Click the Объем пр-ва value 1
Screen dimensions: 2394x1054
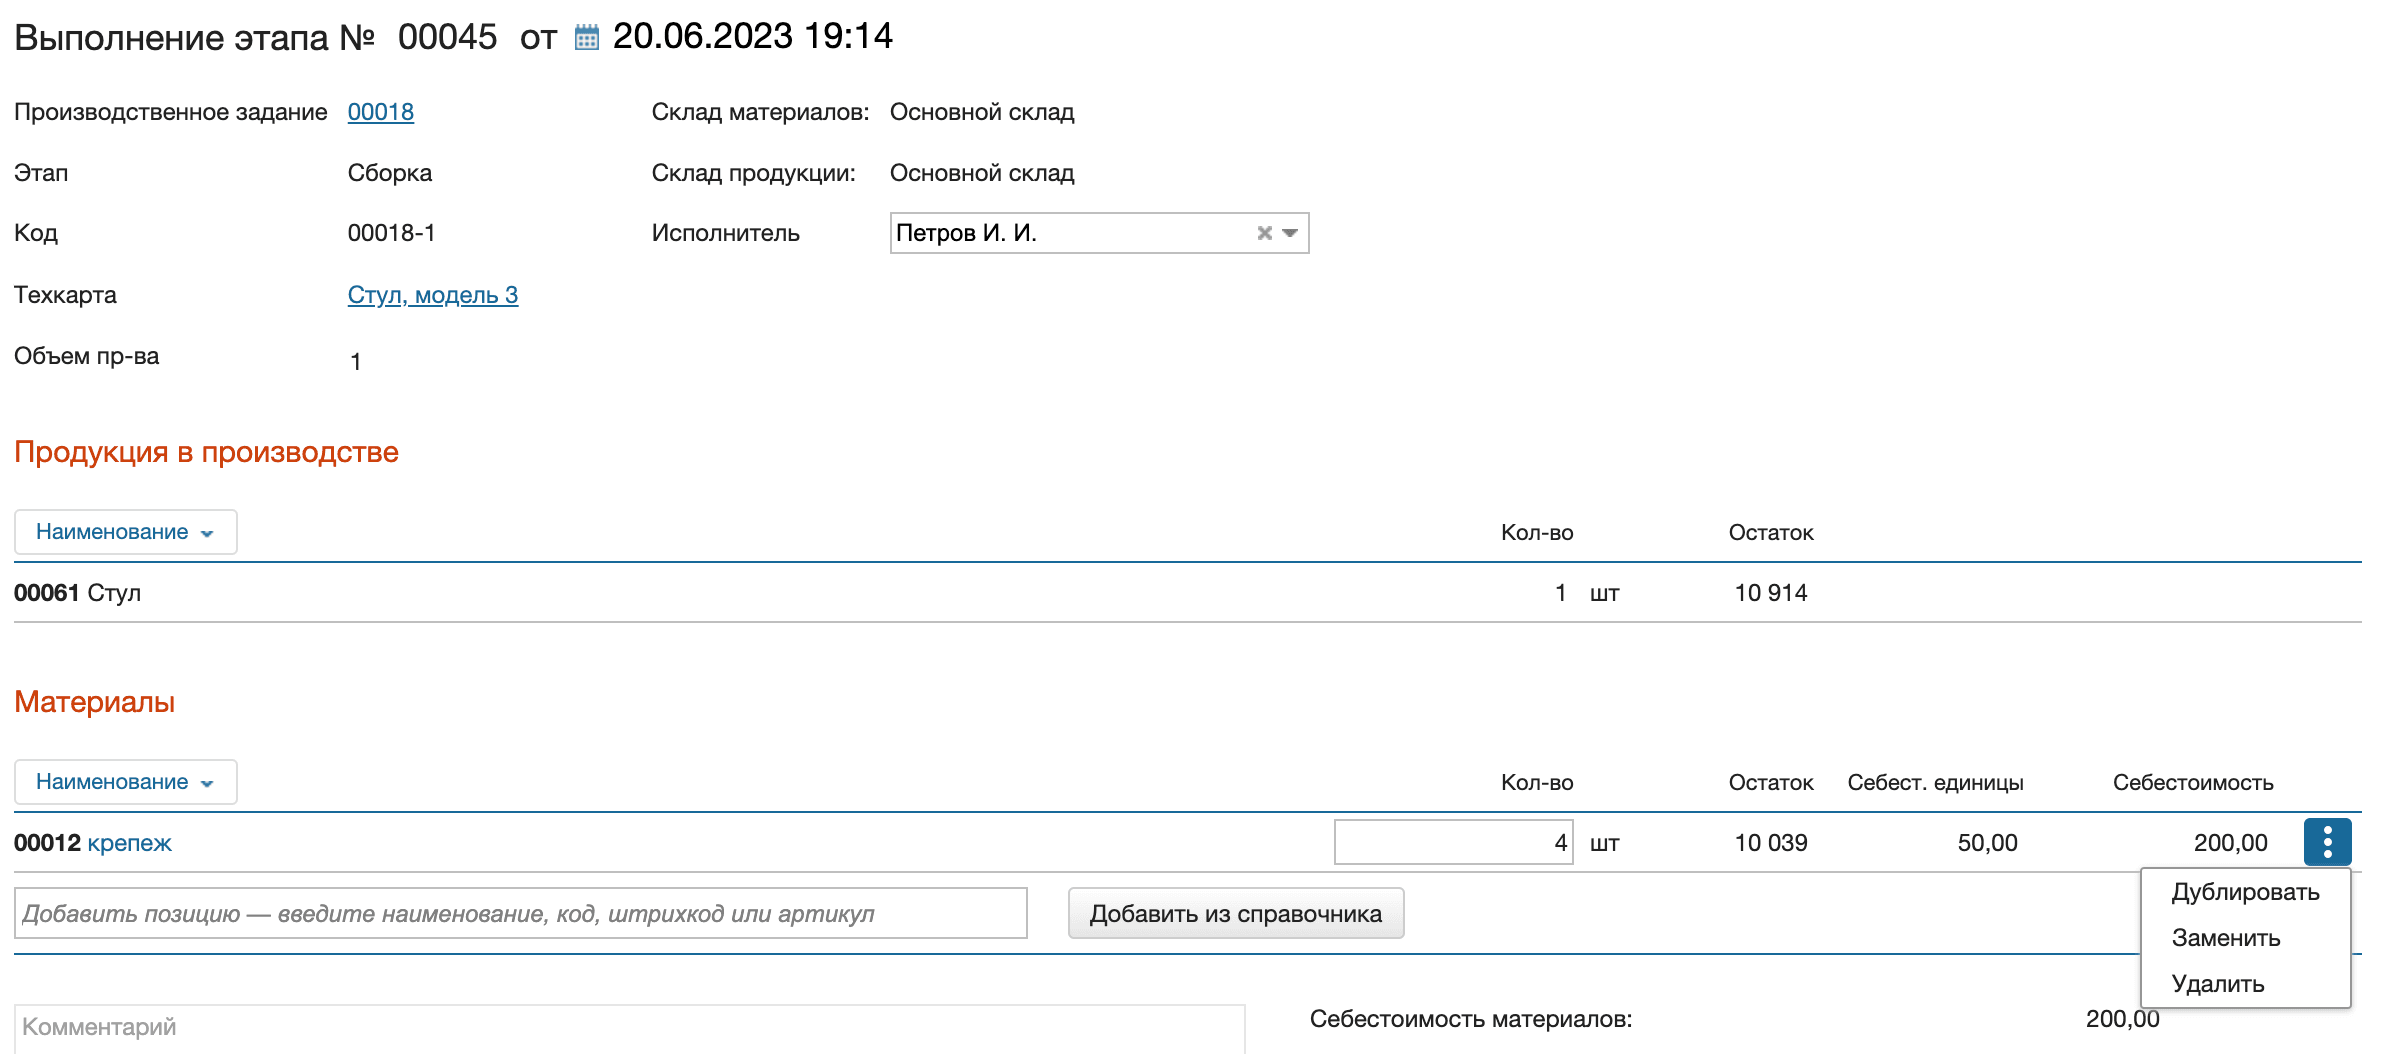(x=356, y=361)
